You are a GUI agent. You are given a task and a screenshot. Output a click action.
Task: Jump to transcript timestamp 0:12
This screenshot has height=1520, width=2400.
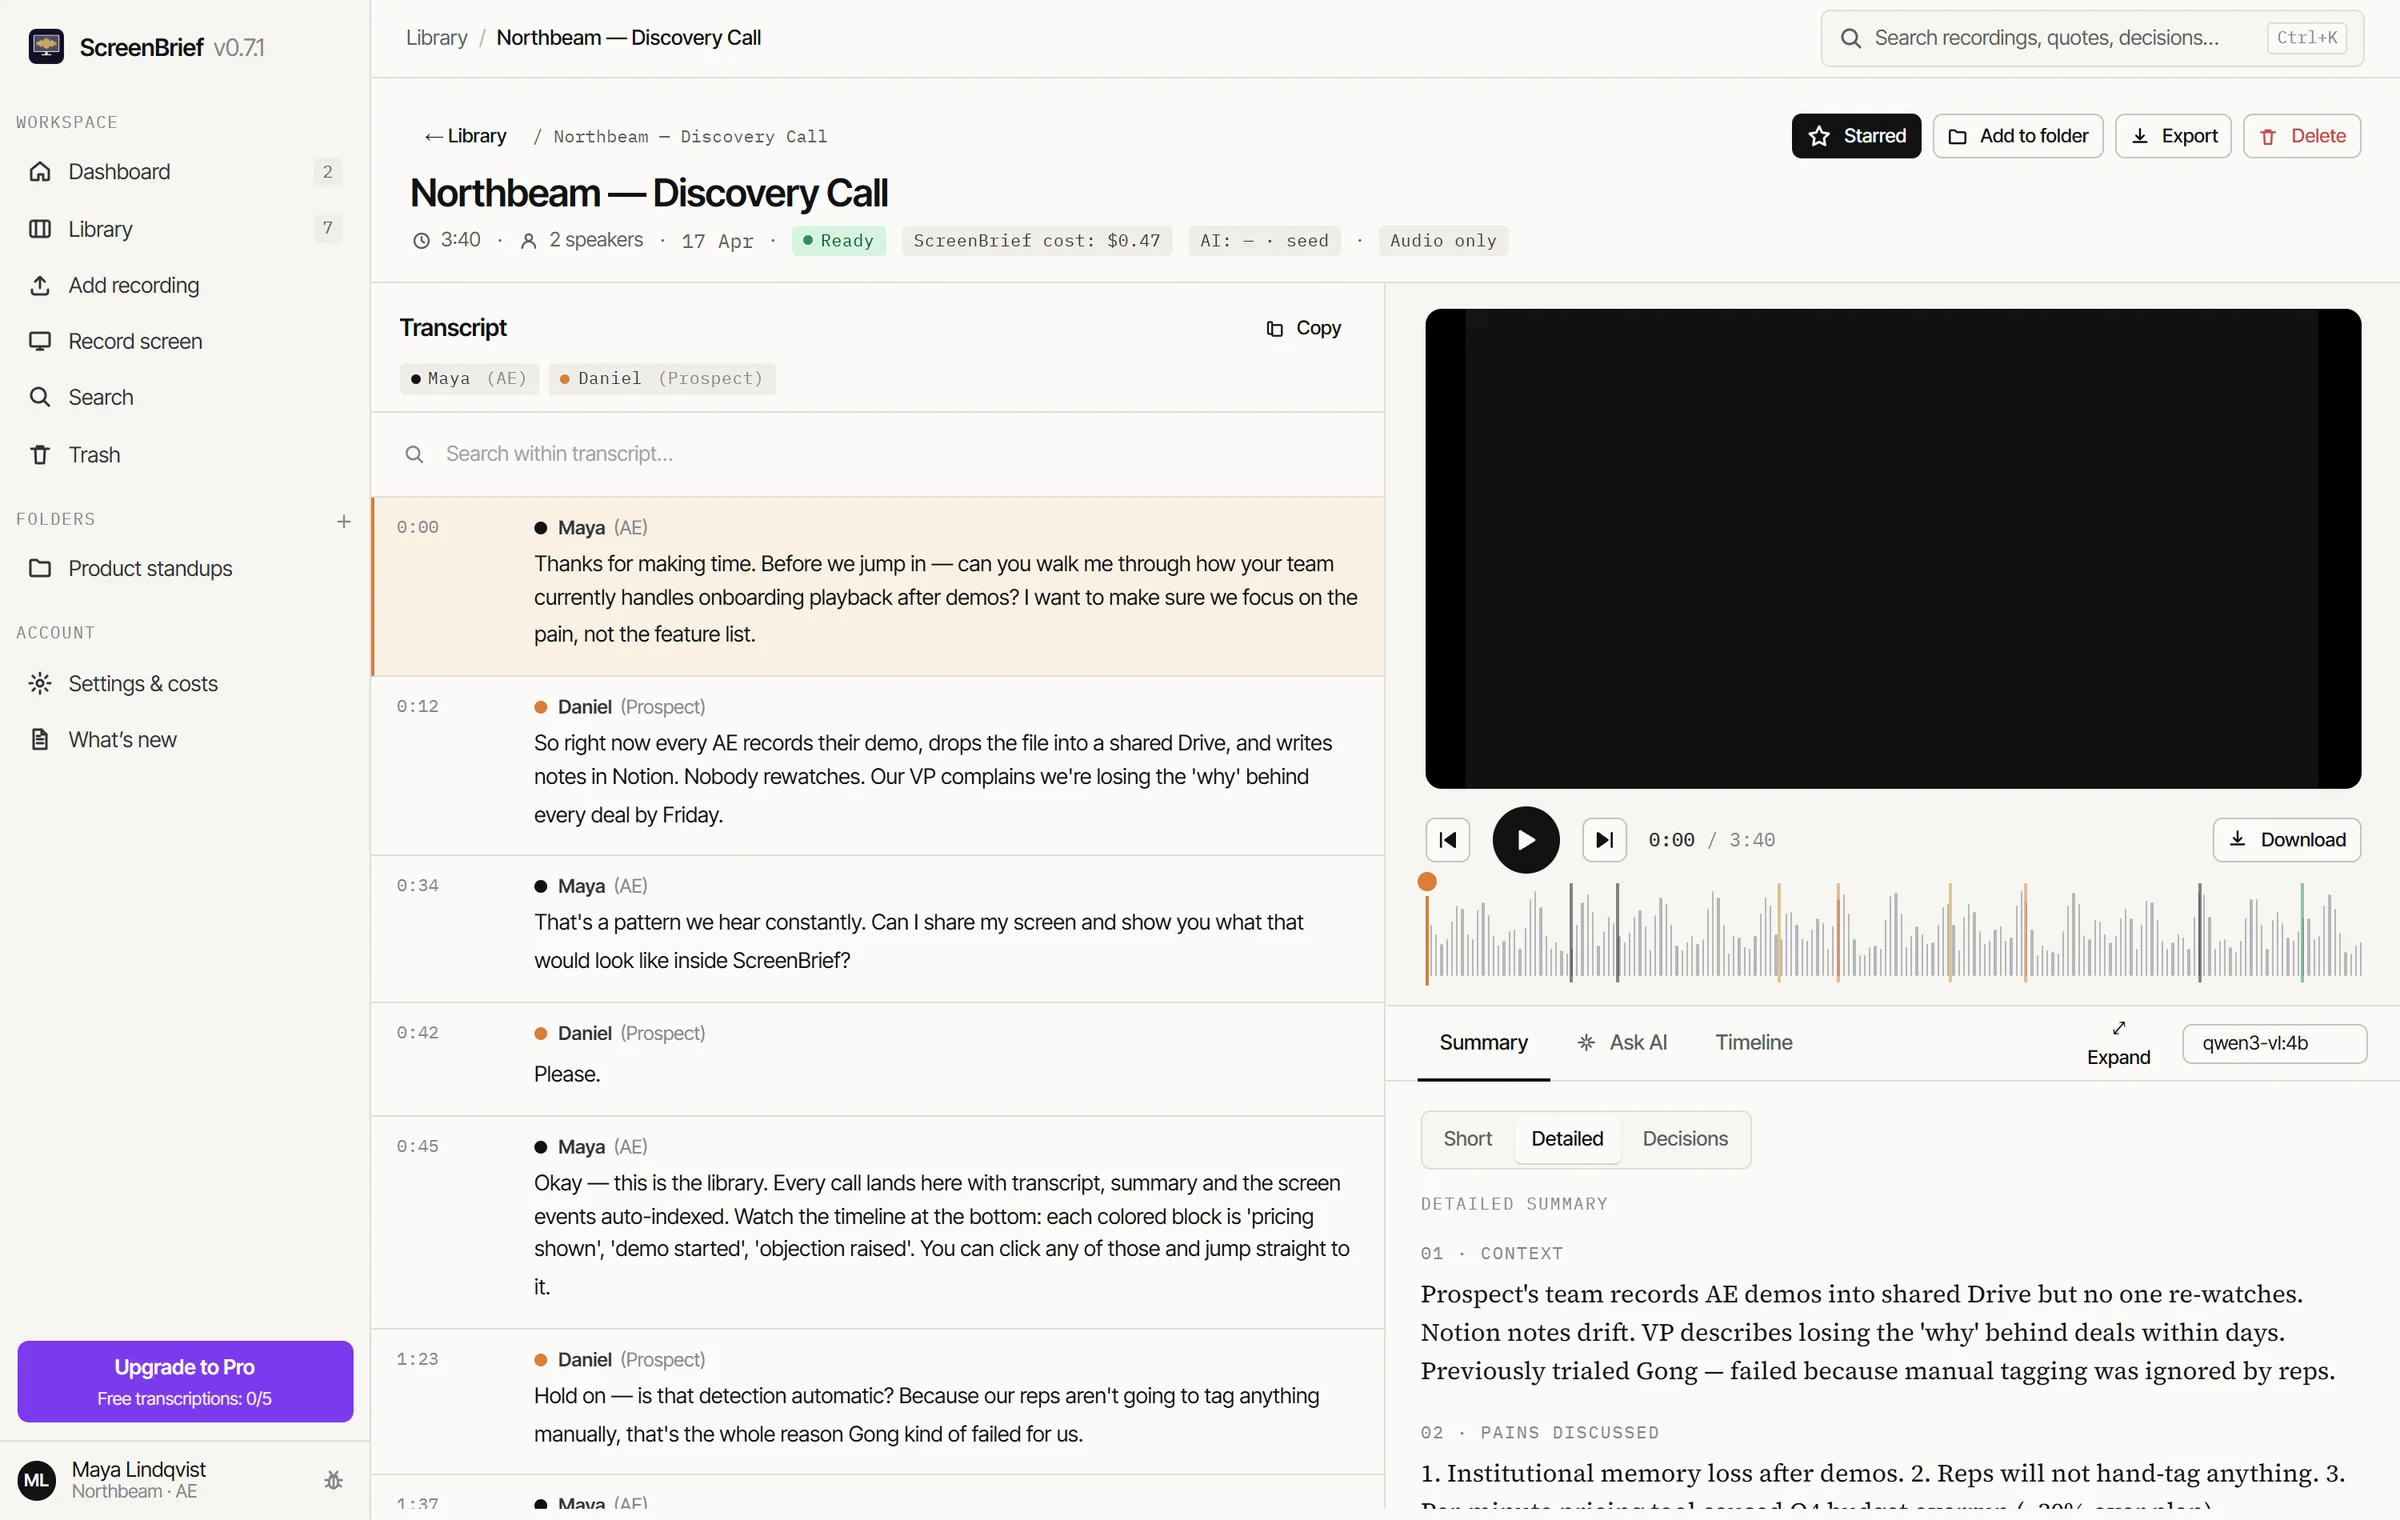(417, 707)
